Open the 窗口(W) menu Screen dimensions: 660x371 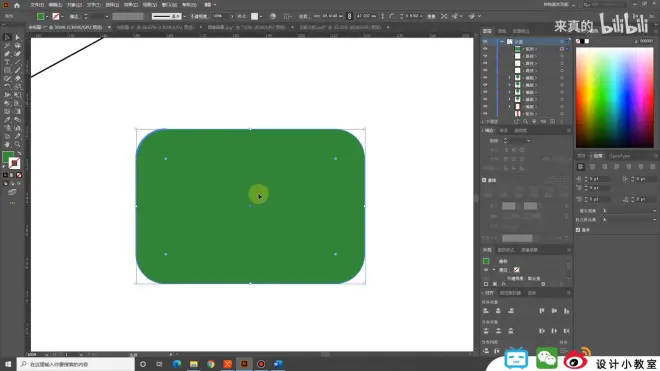(169, 5)
